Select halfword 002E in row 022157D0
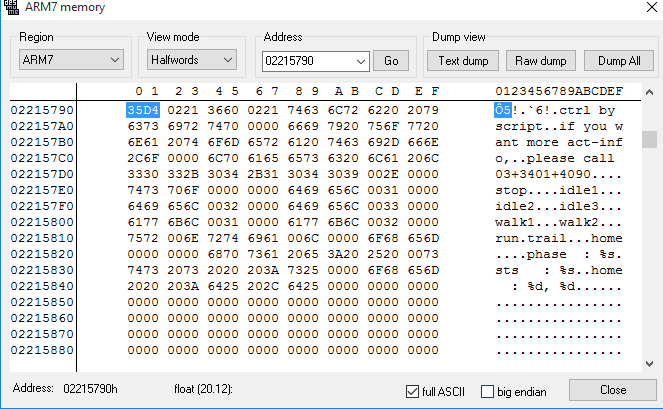663x409 pixels. click(383, 174)
